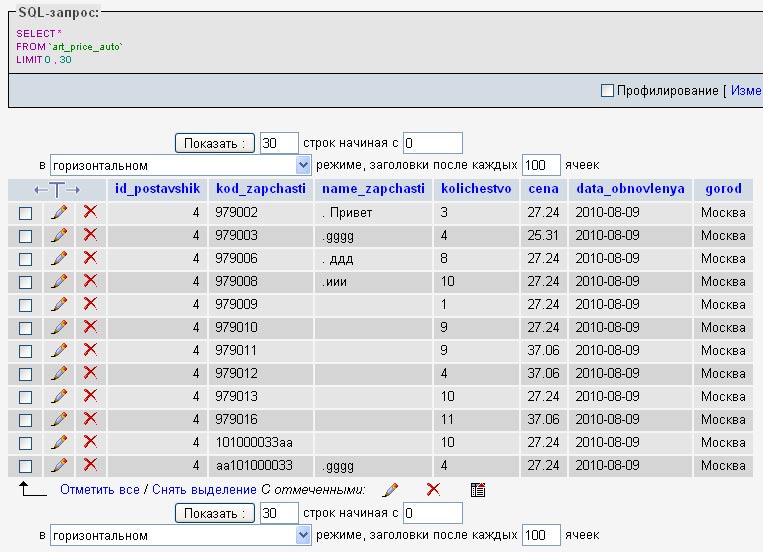The height and width of the screenshot is (552, 763).
Task: Check the row 979009 checkbox
Action: coord(25,305)
